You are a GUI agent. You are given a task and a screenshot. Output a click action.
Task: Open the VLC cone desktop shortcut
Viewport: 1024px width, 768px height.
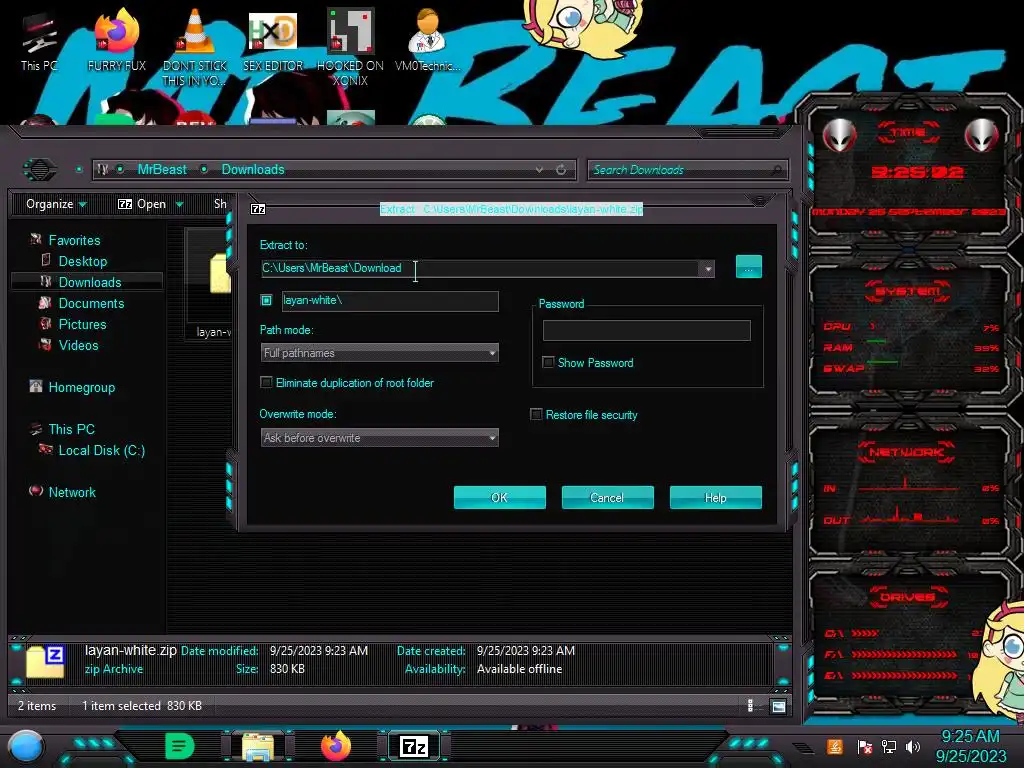click(194, 47)
